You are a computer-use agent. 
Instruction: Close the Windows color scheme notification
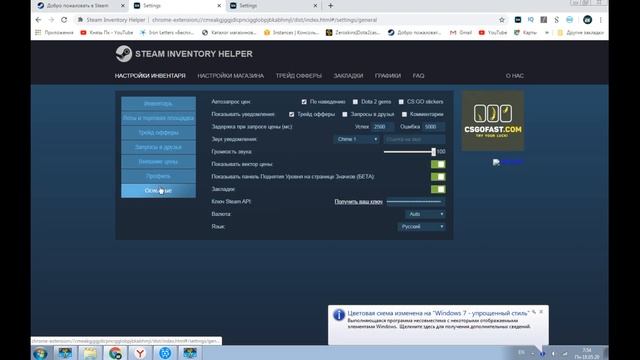(541, 312)
